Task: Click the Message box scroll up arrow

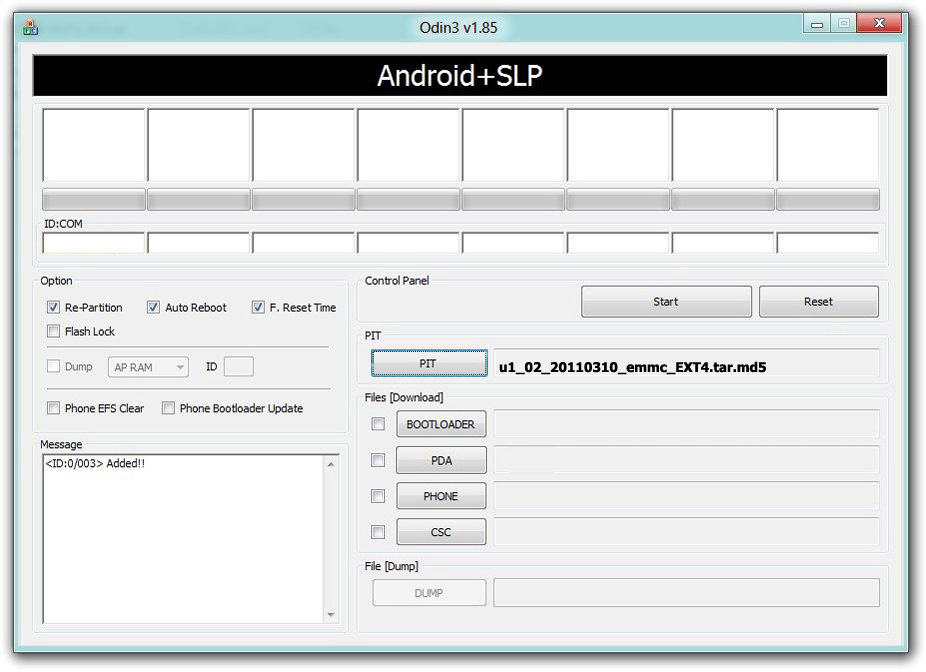Action: (x=331, y=465)
